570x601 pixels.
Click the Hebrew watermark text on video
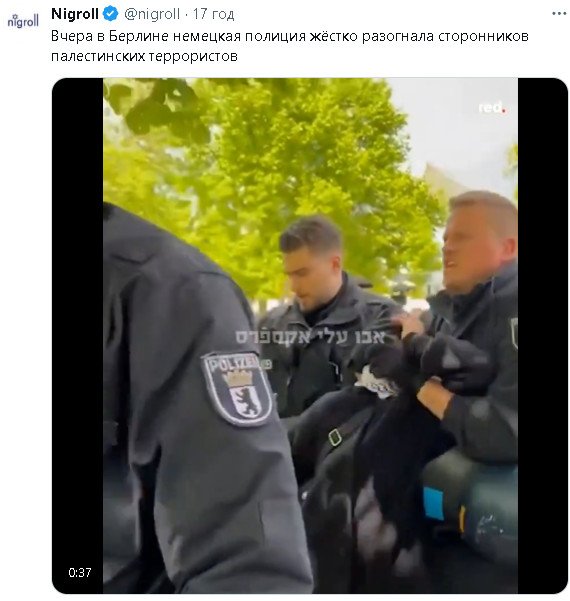click(310, 337)
